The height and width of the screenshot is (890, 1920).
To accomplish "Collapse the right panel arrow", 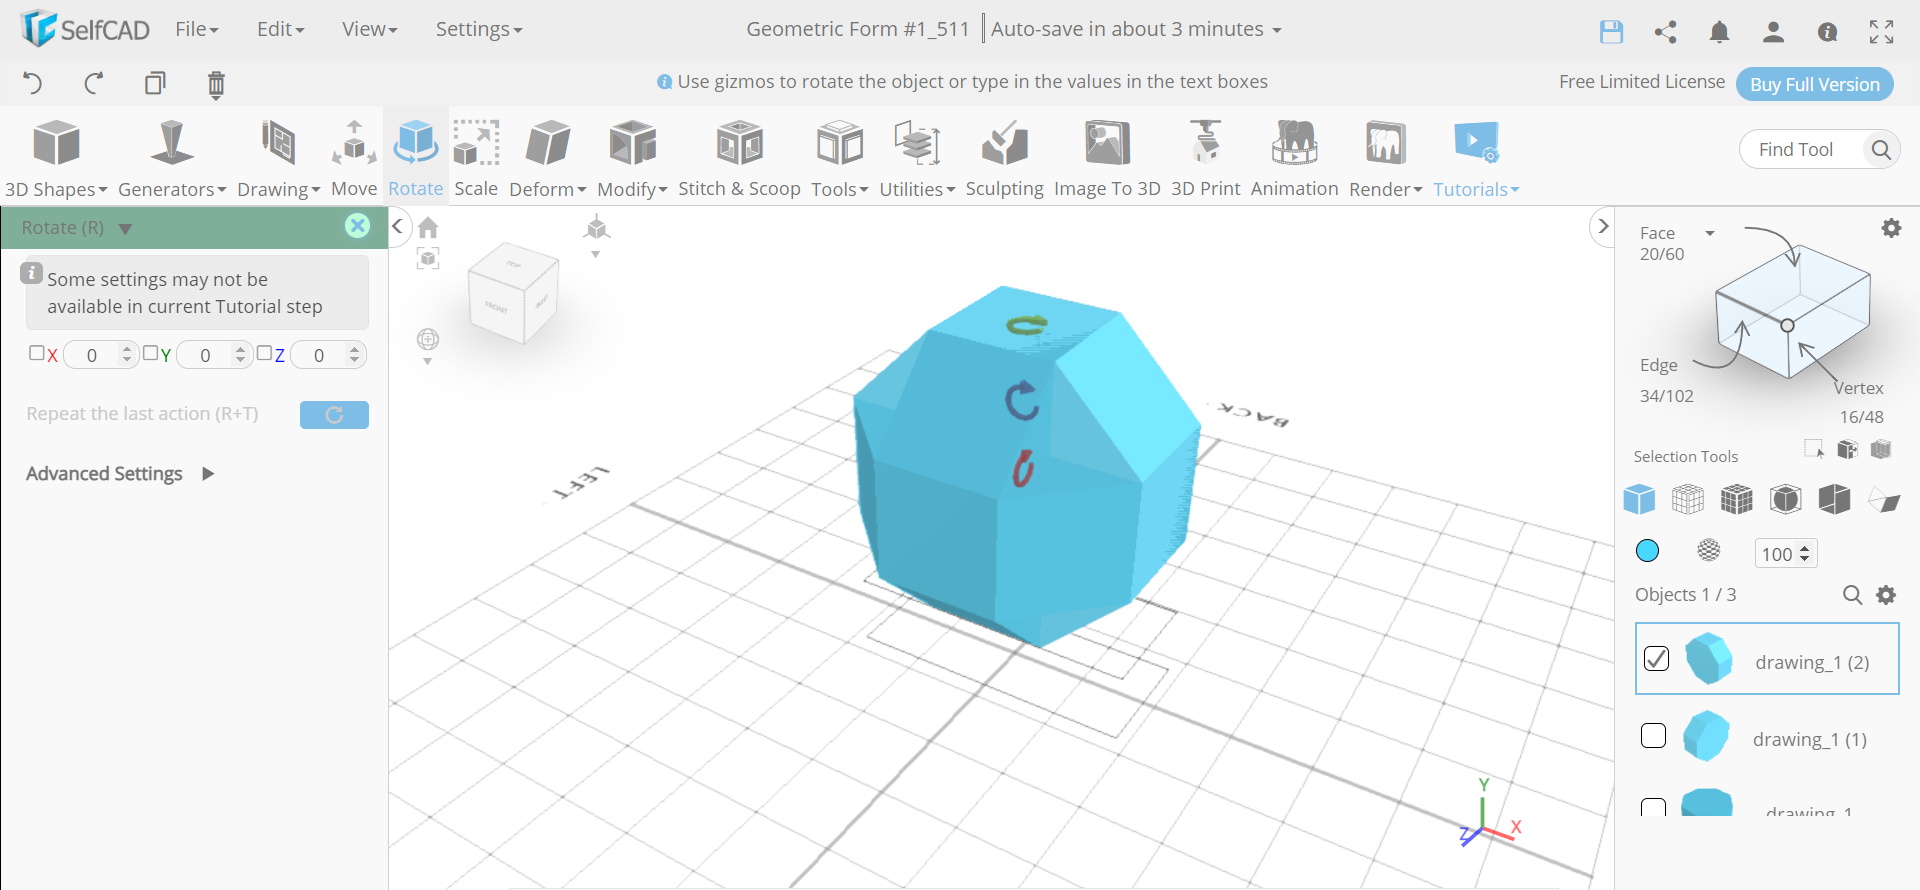I will click(x=1603, y=227).
